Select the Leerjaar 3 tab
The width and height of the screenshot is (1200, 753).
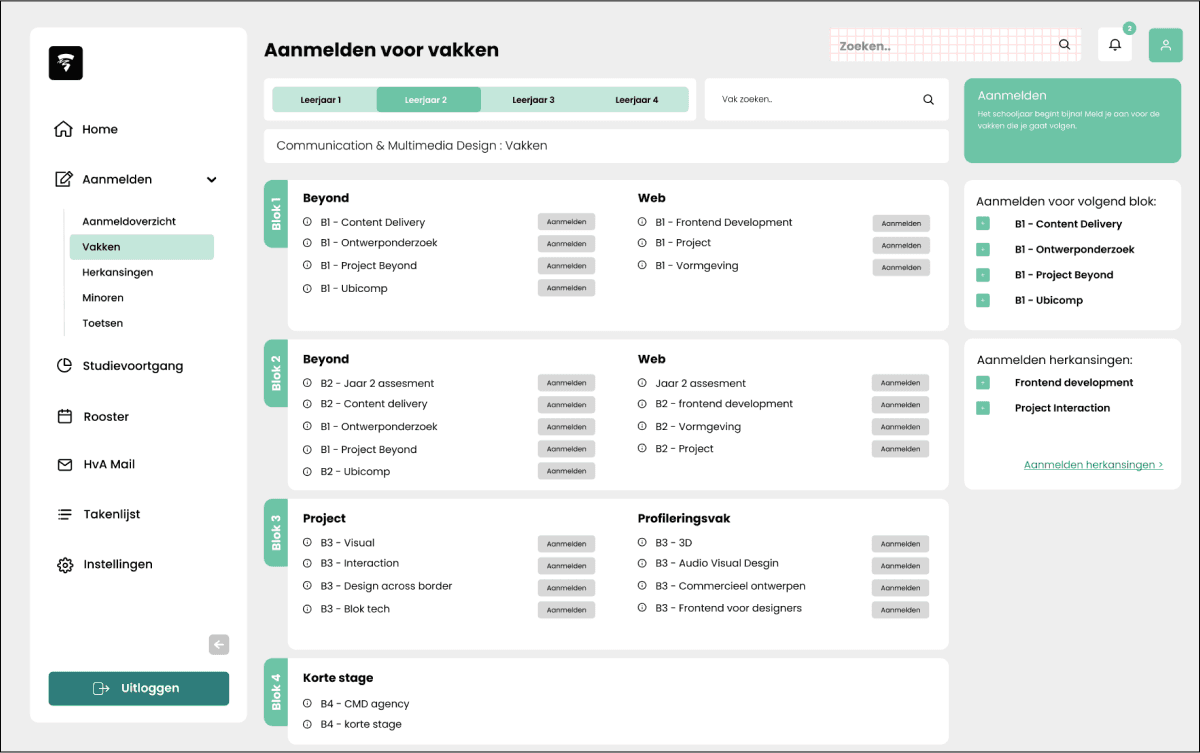[x=533, y=100]
